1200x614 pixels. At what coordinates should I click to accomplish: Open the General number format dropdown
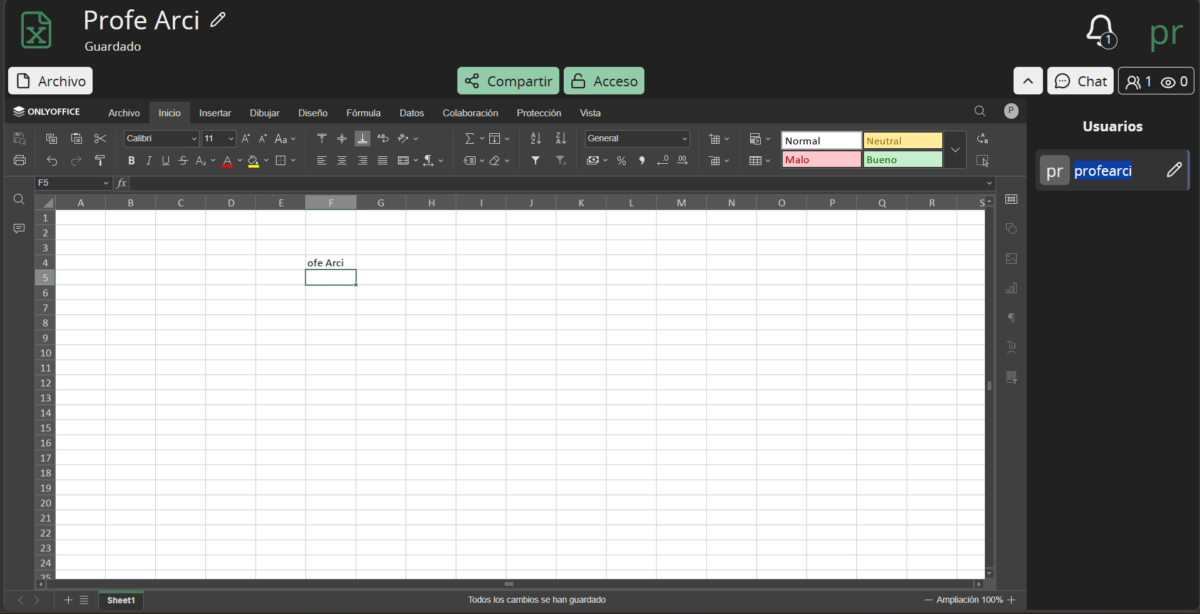click(637, 139)
